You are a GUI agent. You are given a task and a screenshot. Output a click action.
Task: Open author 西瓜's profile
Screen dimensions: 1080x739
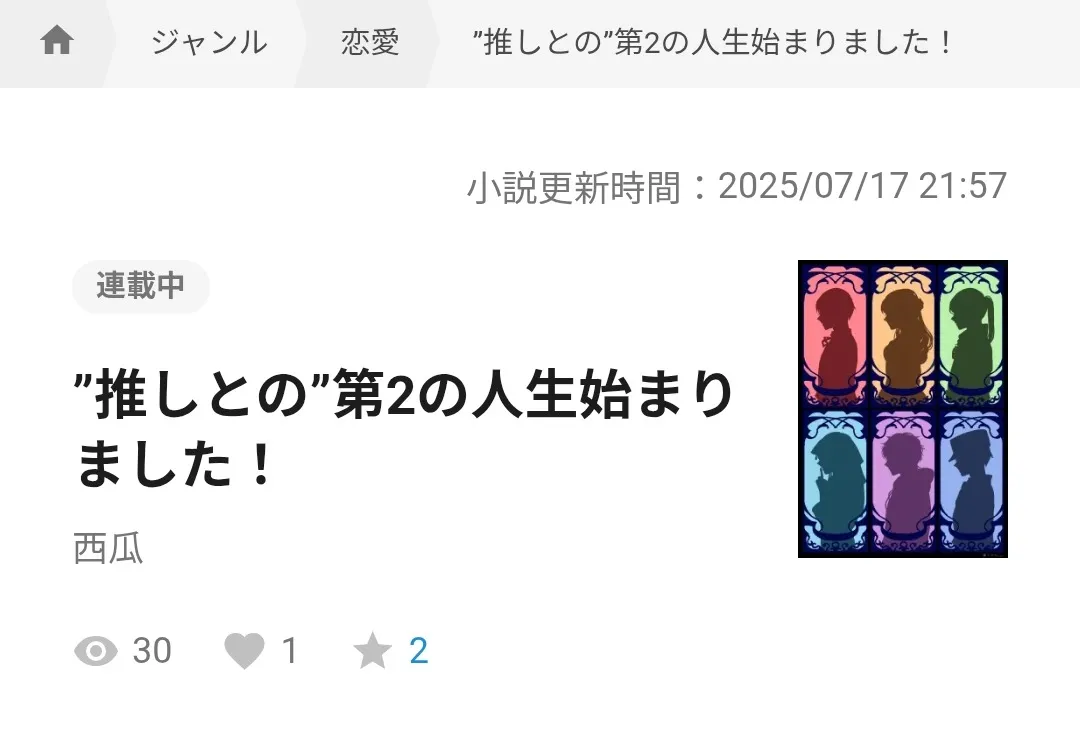(108, 549)
